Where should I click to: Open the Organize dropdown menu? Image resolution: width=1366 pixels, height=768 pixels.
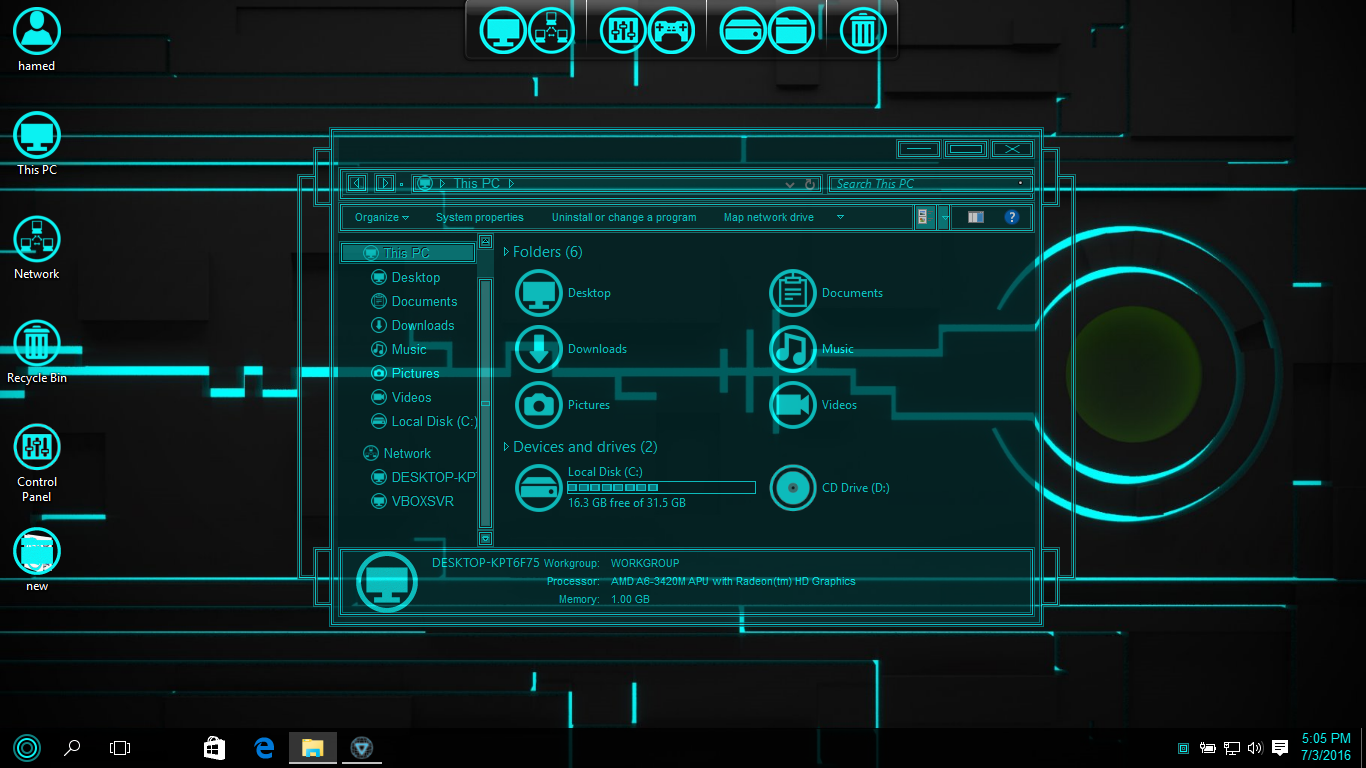[x=382, y=217]
